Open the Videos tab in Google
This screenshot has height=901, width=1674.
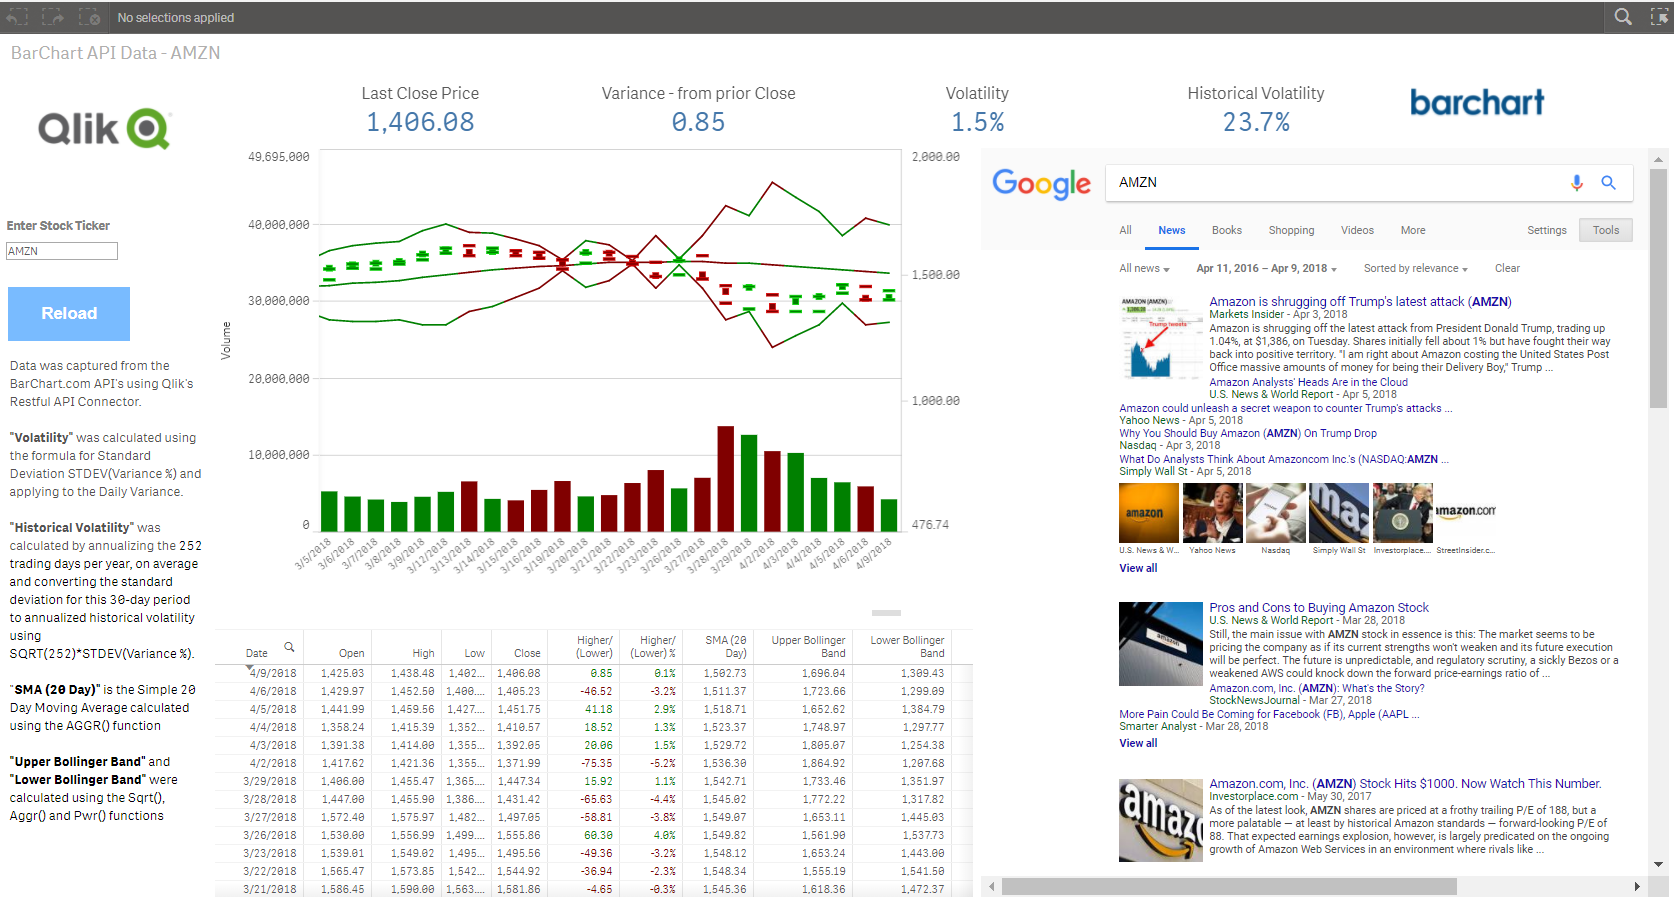coord(1357,230)
